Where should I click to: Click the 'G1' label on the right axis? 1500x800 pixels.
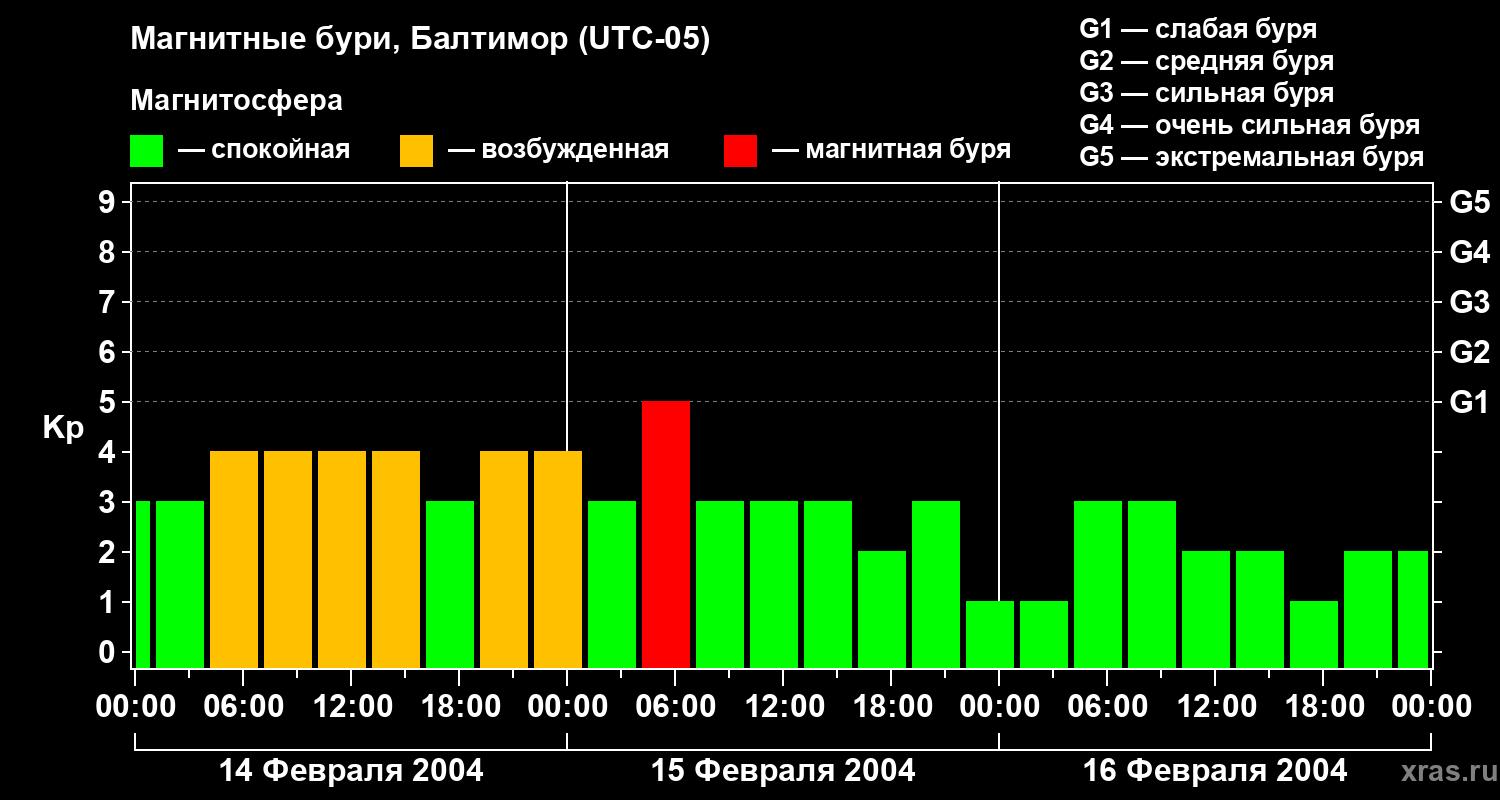(x=1469, y=402)
